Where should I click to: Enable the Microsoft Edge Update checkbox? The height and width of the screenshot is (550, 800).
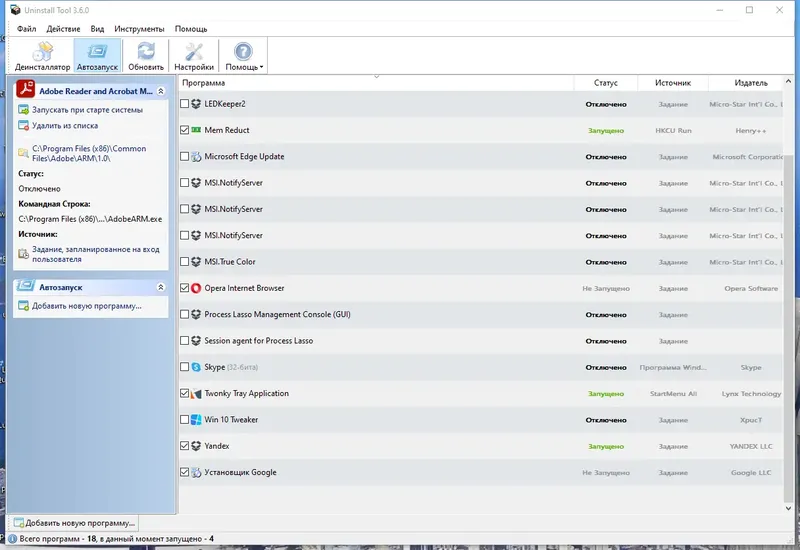coord(185,157)
